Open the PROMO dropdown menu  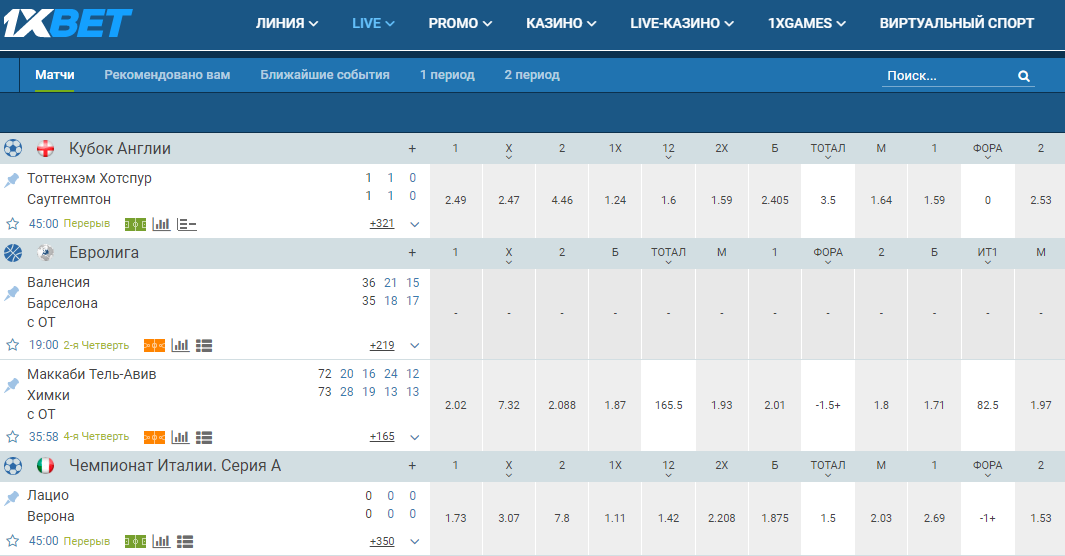[460, 23]
